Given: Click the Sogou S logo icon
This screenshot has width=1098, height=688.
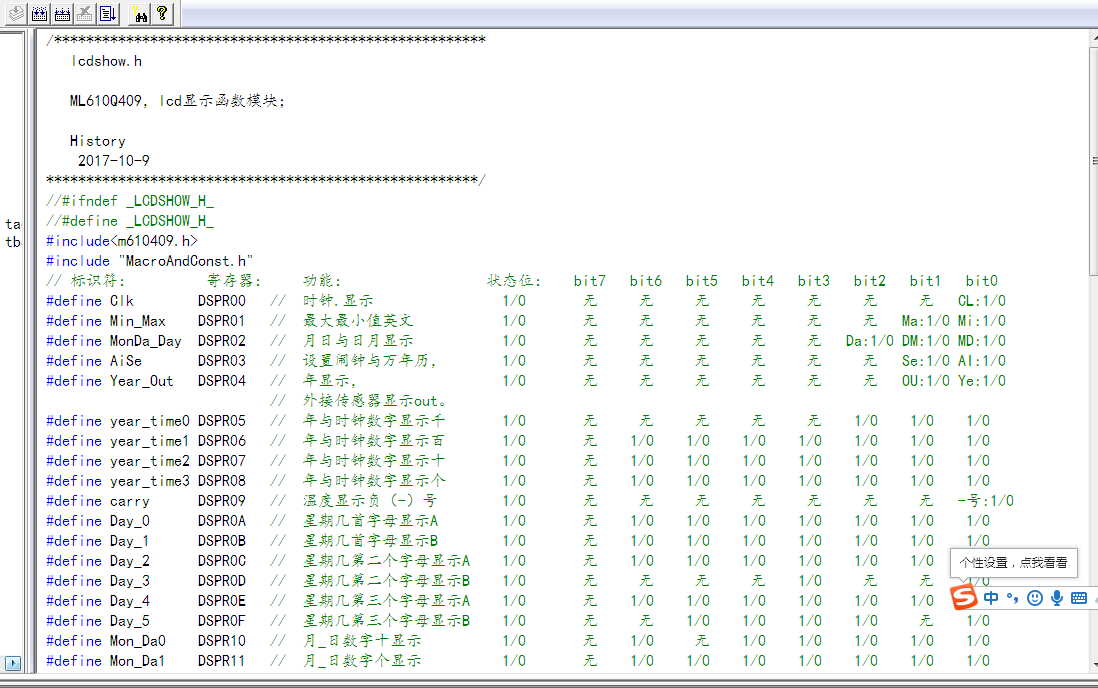Looking at the screenshot, I should 964,597.
